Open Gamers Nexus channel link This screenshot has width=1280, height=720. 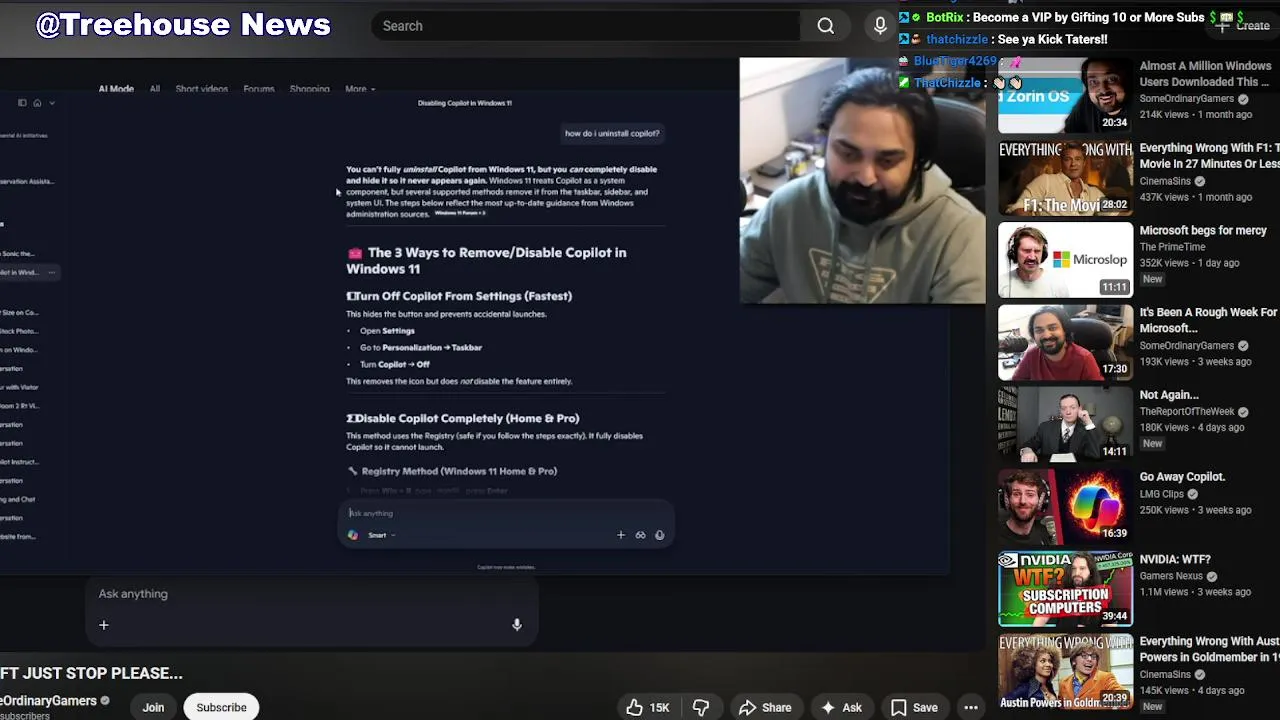tap(1171, 576)
